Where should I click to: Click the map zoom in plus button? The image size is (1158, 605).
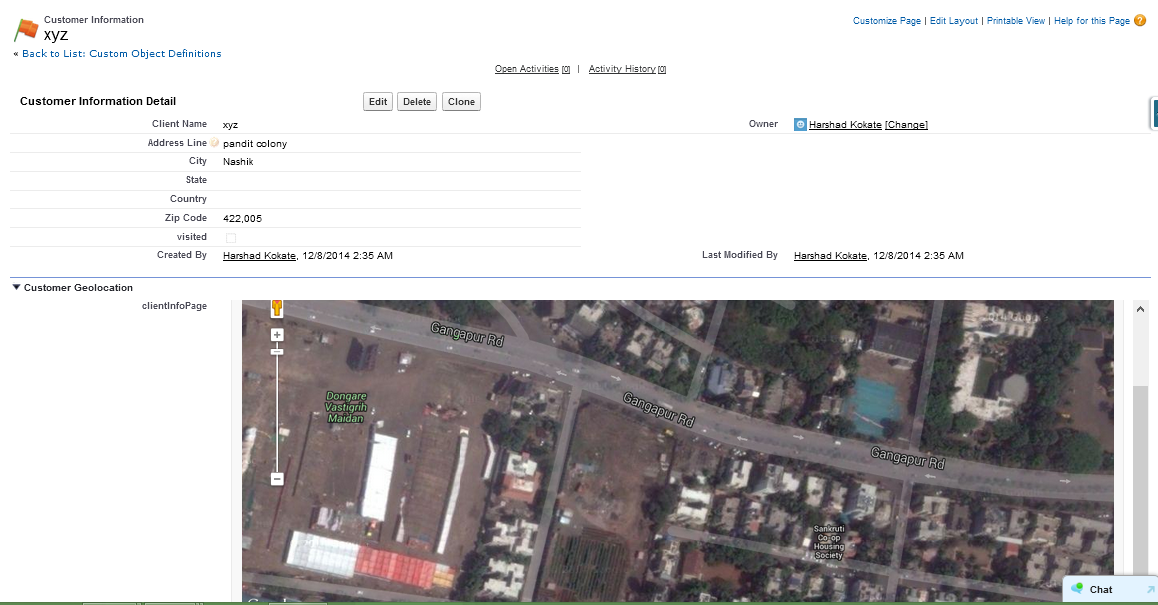click(277, 335)
